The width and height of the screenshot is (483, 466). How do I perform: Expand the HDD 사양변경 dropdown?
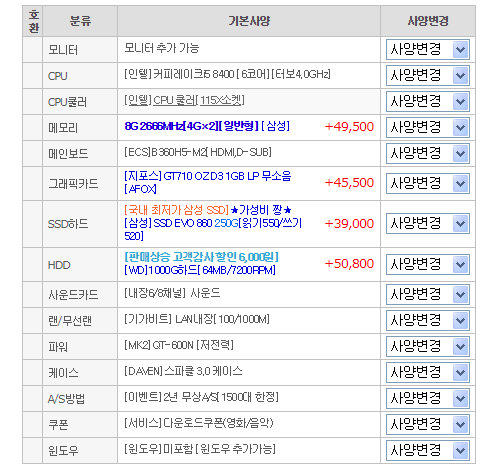pyautogui.click(x=428, y=265)
